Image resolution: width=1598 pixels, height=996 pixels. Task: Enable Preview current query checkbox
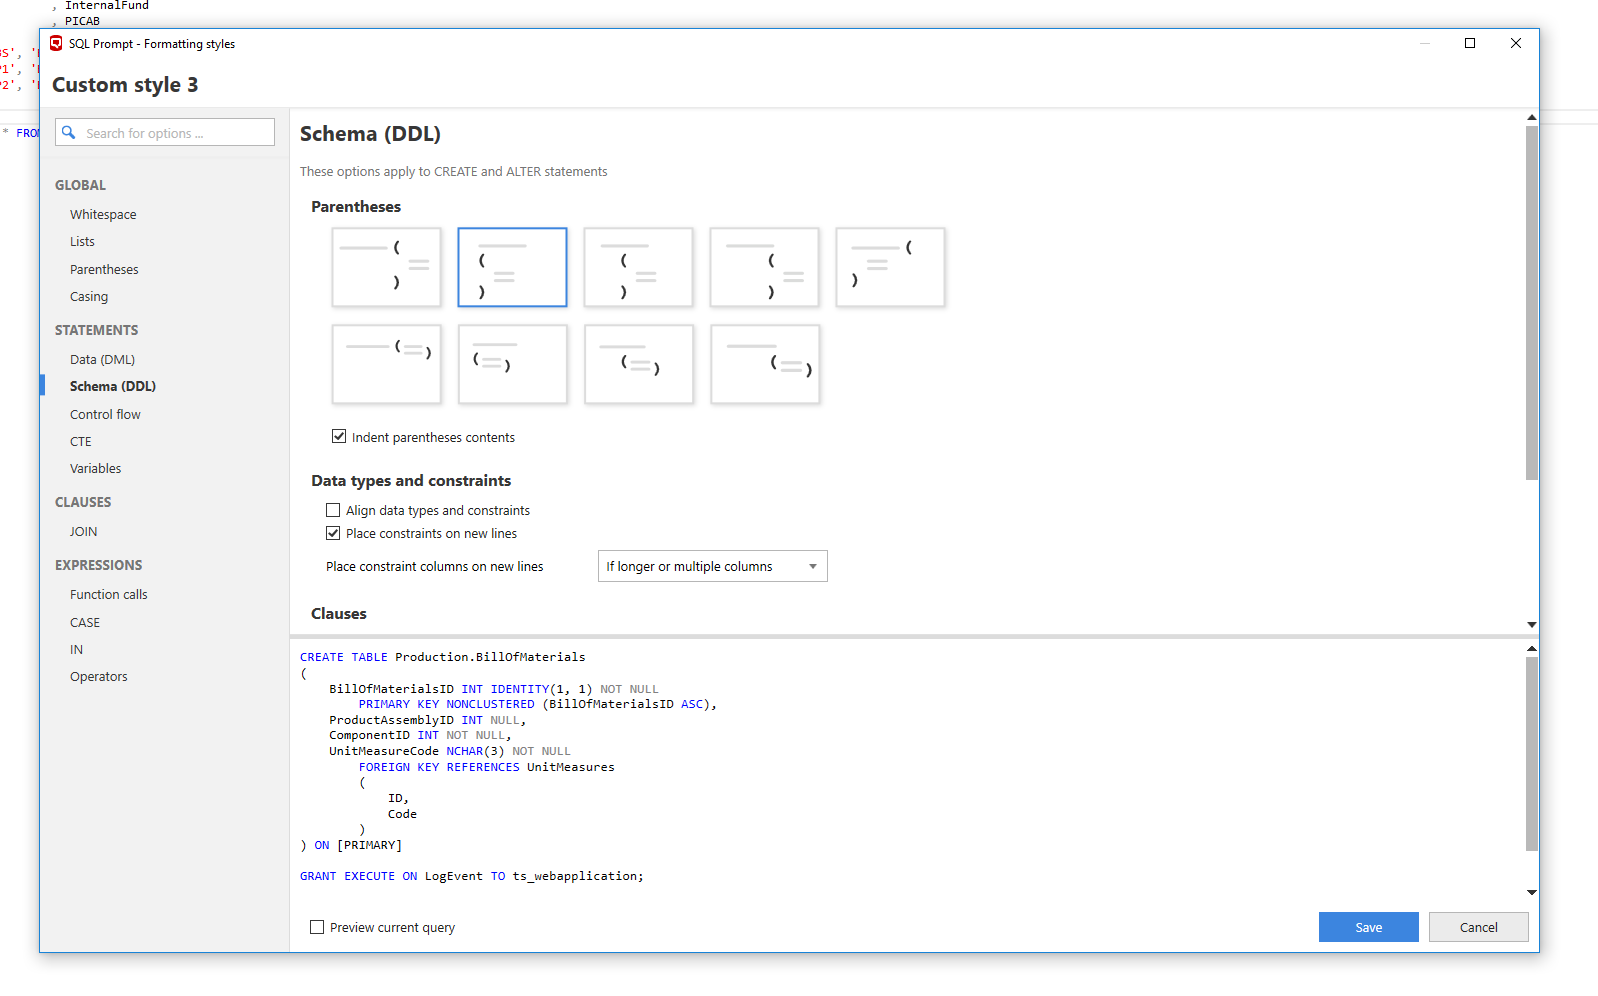pyautogui.click(x=317, y=928)
